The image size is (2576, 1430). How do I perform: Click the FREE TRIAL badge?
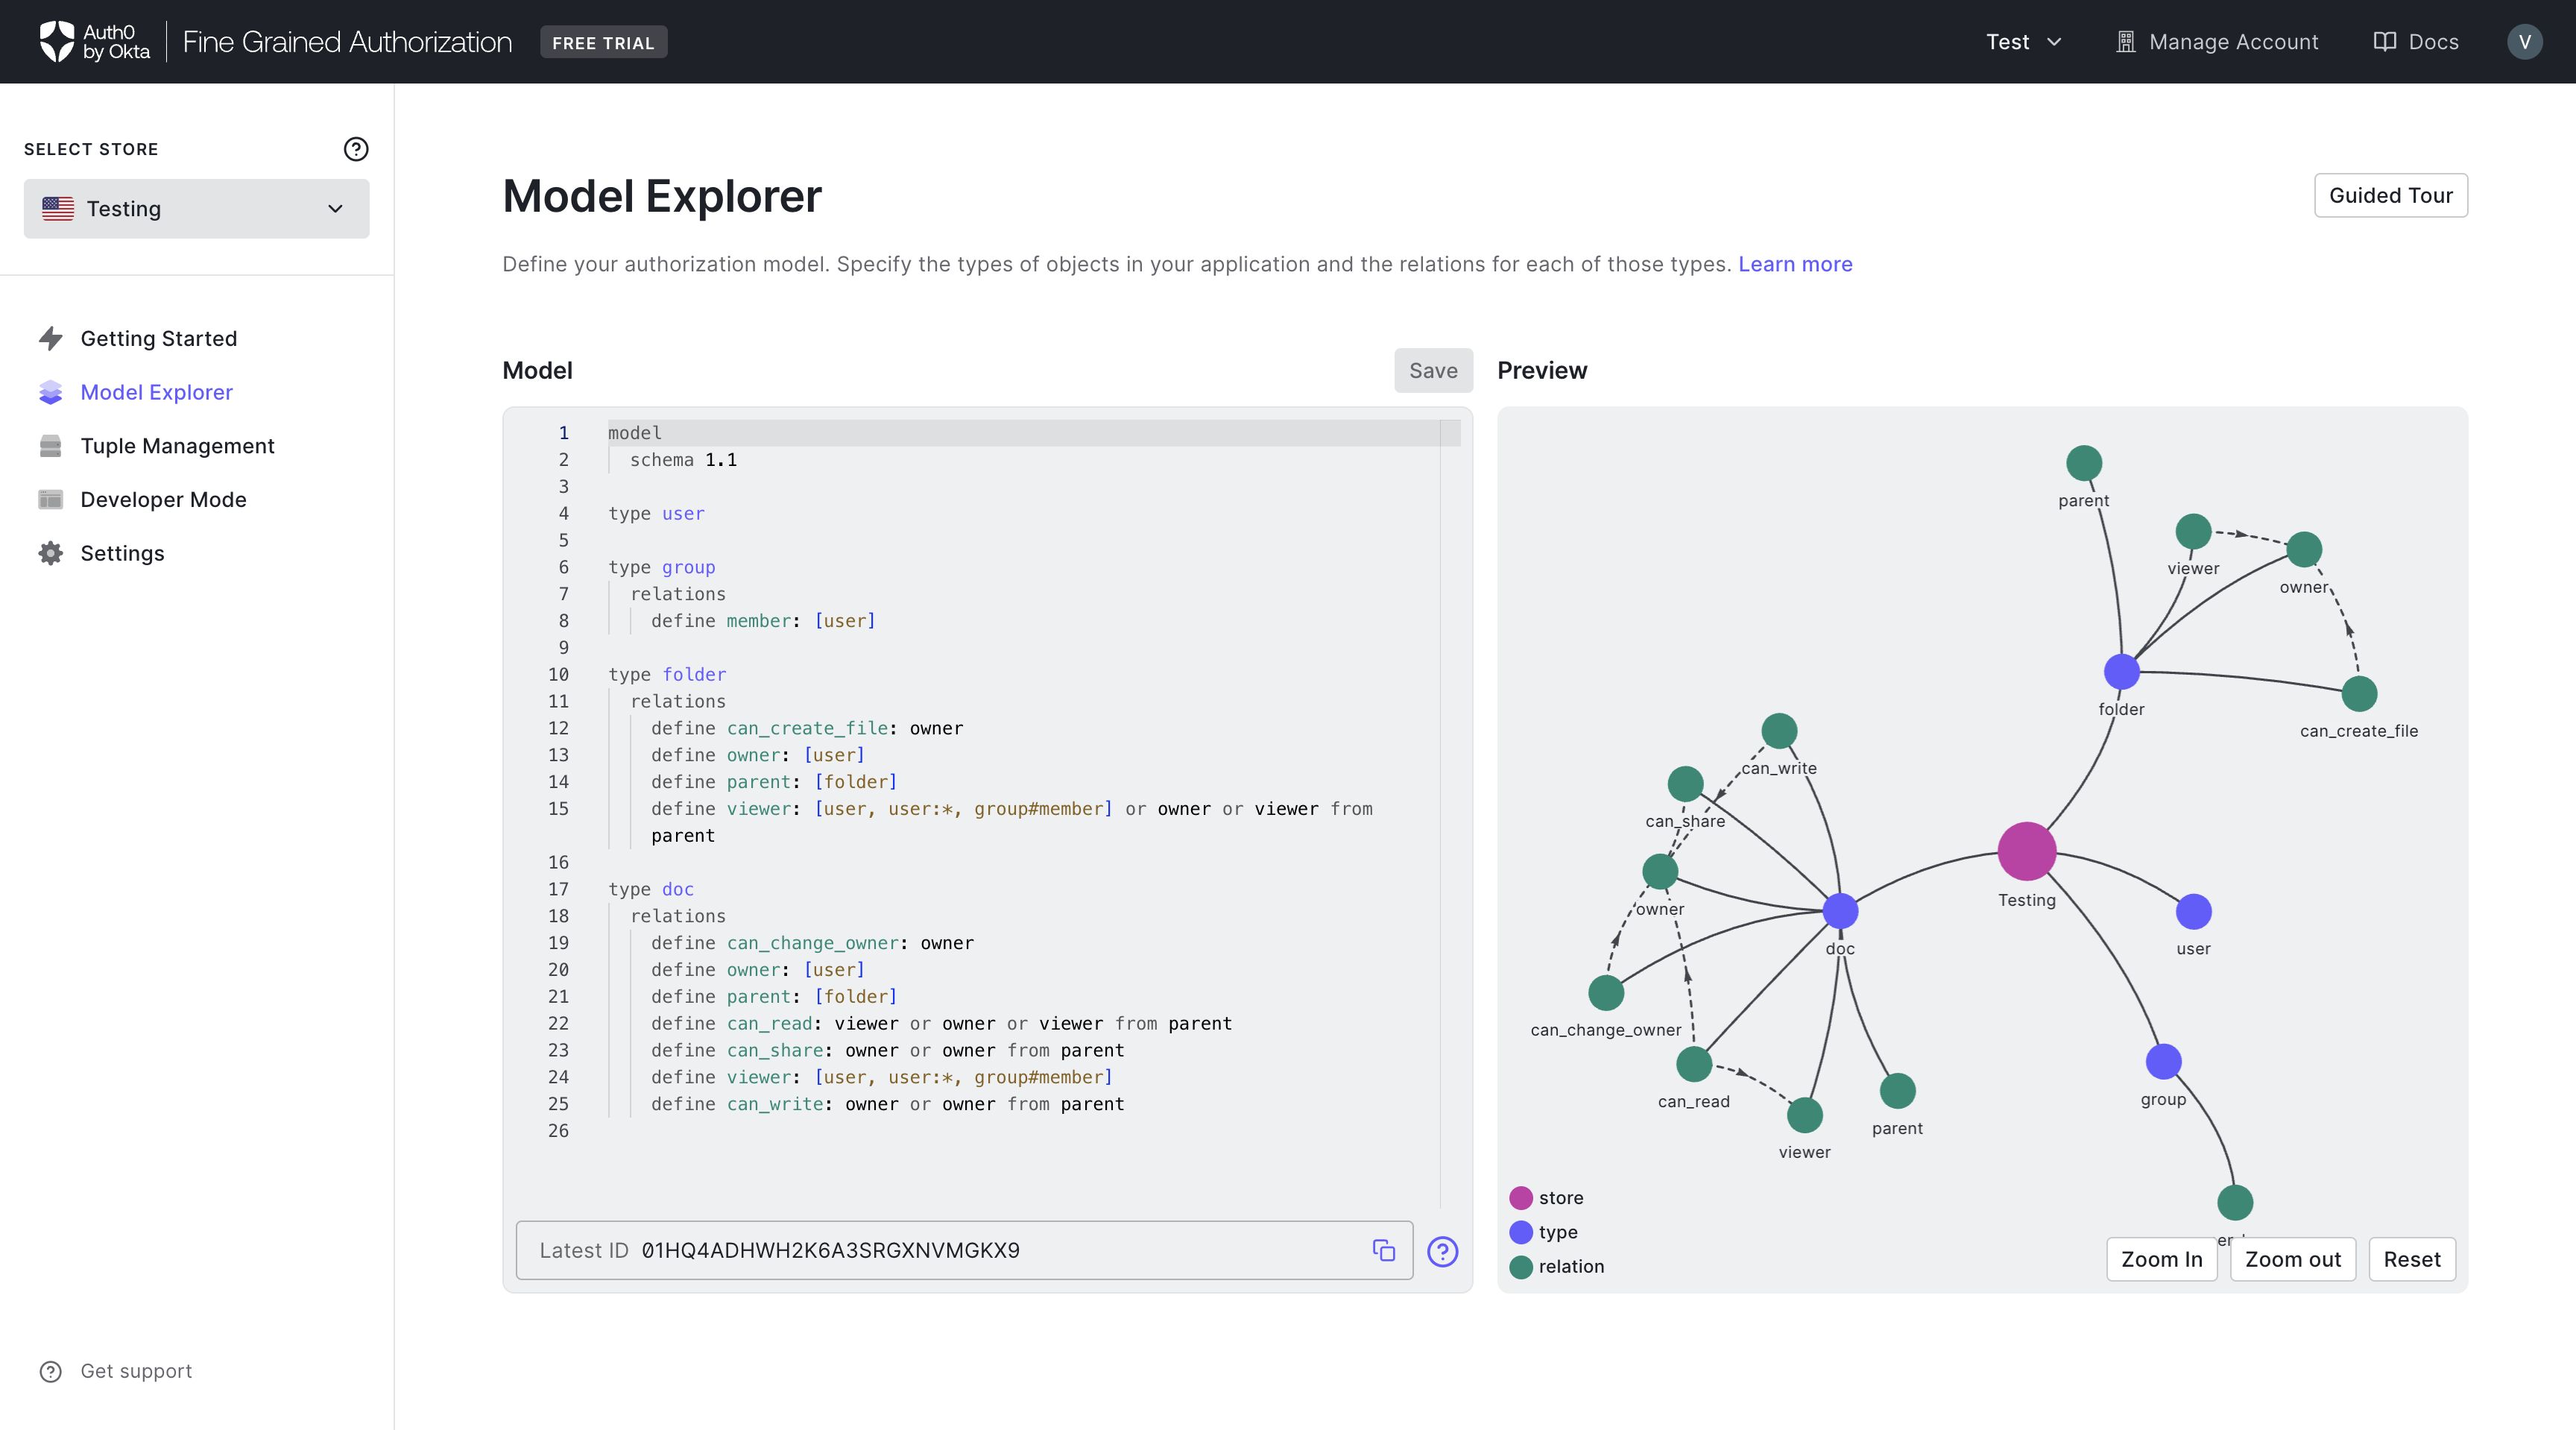603,42
